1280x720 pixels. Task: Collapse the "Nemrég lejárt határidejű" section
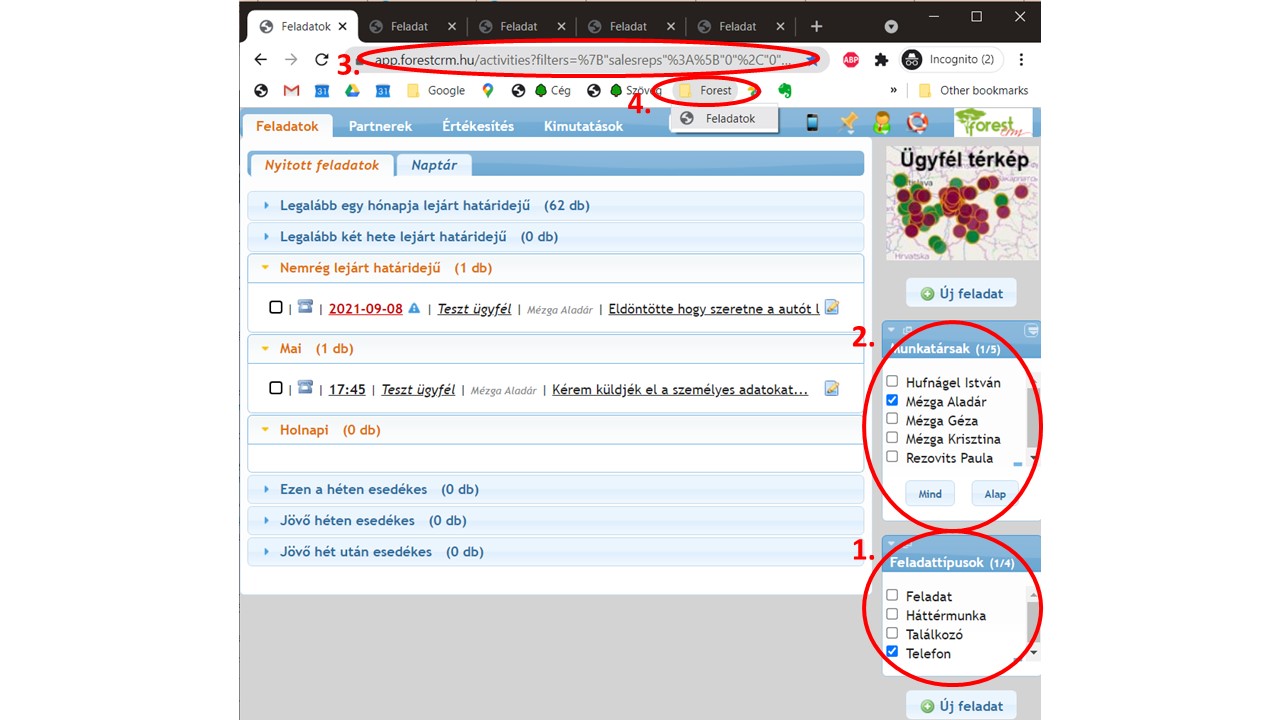[x=386, y=268]
